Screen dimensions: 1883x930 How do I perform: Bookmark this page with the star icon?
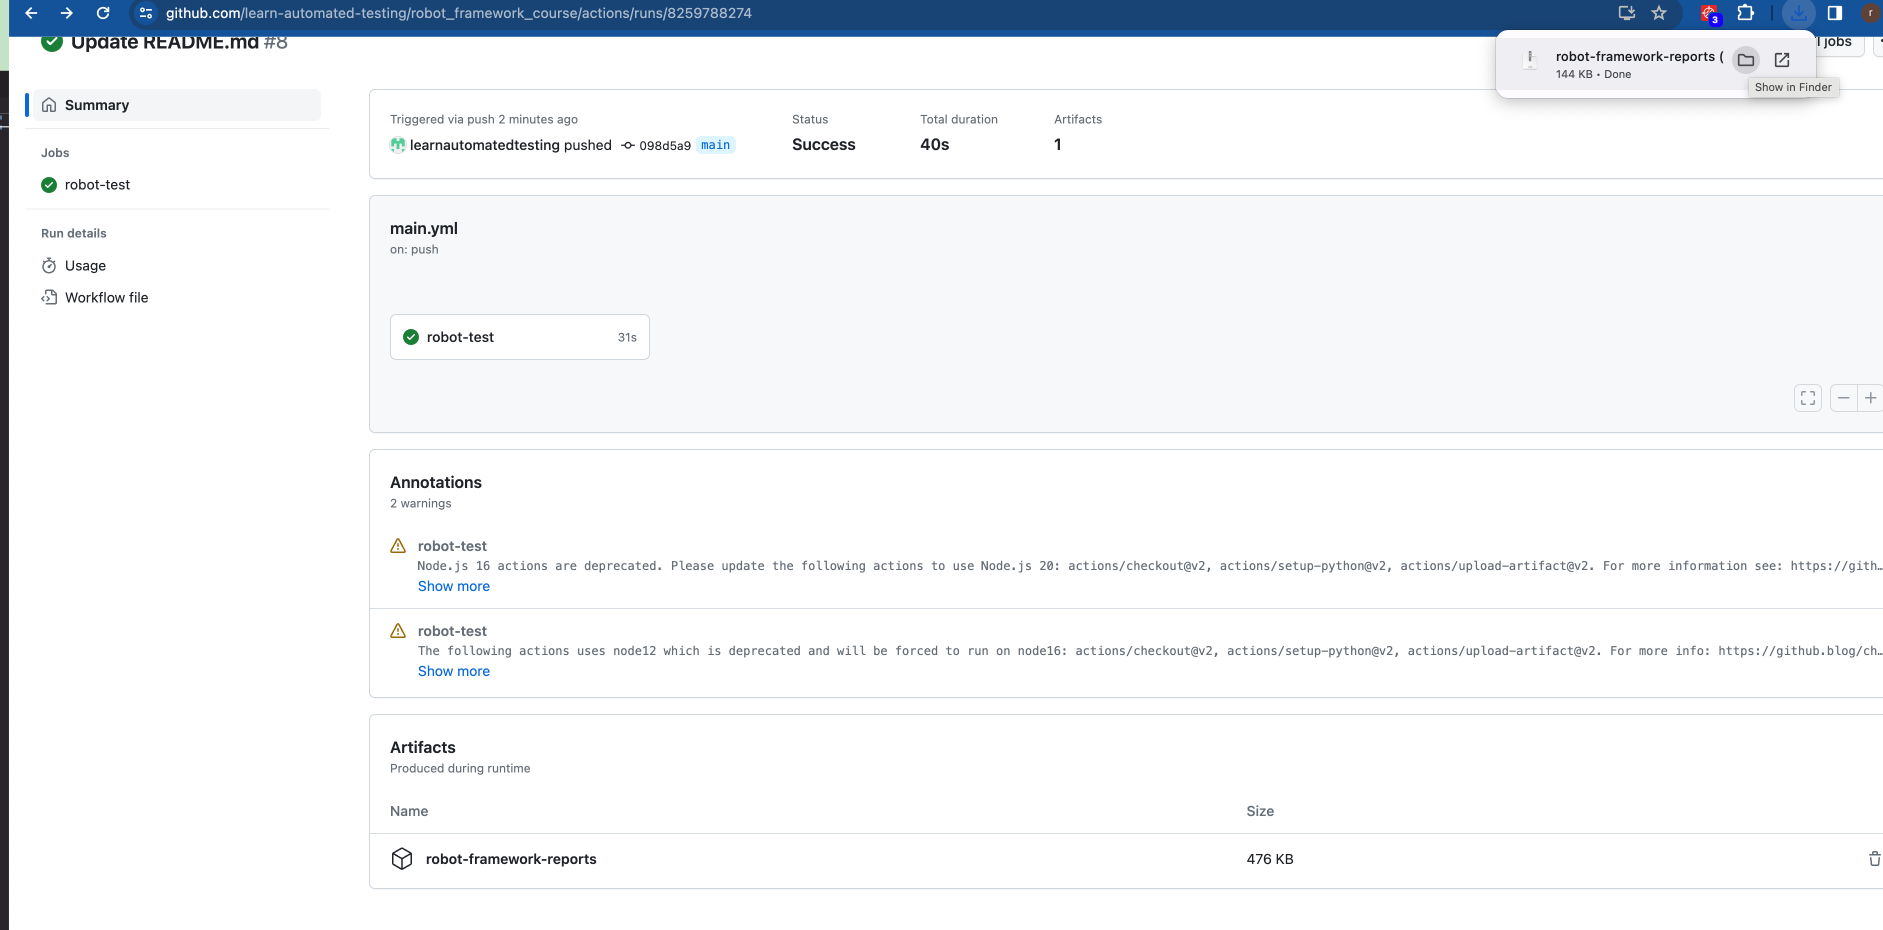1659,13
